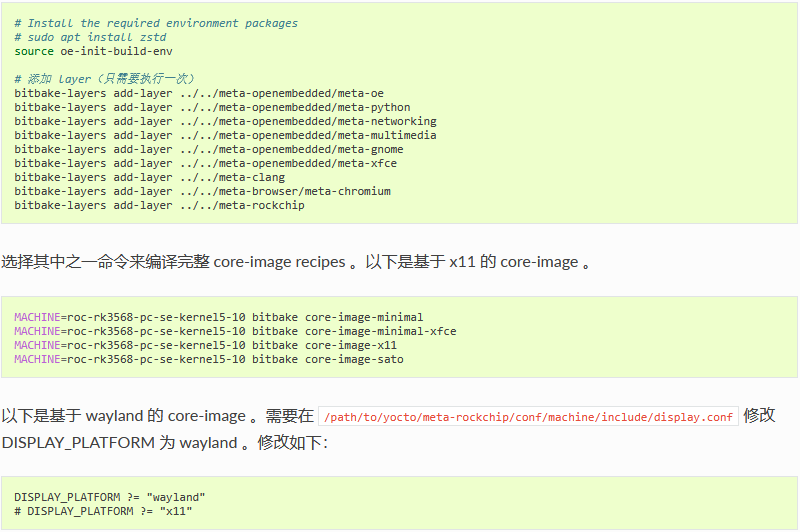Click the add-layer line for meta-xfce
The width and height of the screenshot is (800, 532).
pyautogui.click(x=206, y=163)
